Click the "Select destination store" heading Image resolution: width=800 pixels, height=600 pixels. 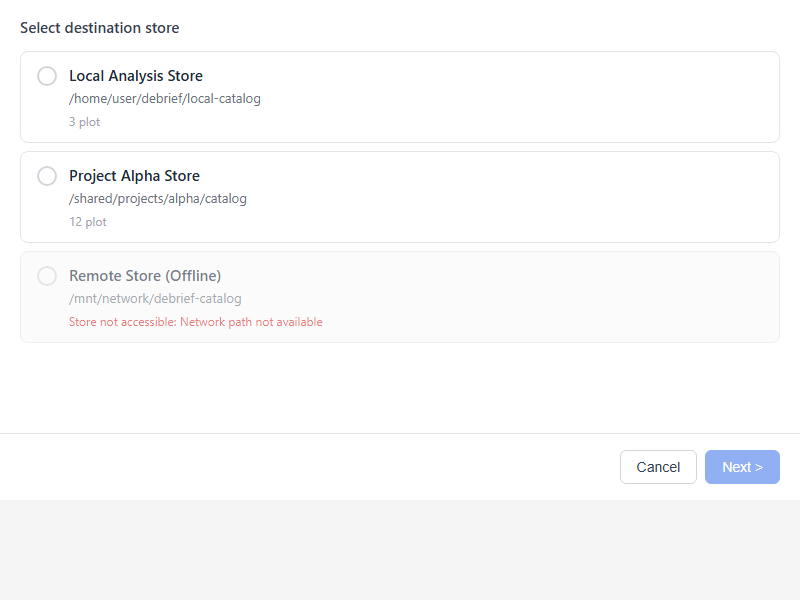[100, 28]
